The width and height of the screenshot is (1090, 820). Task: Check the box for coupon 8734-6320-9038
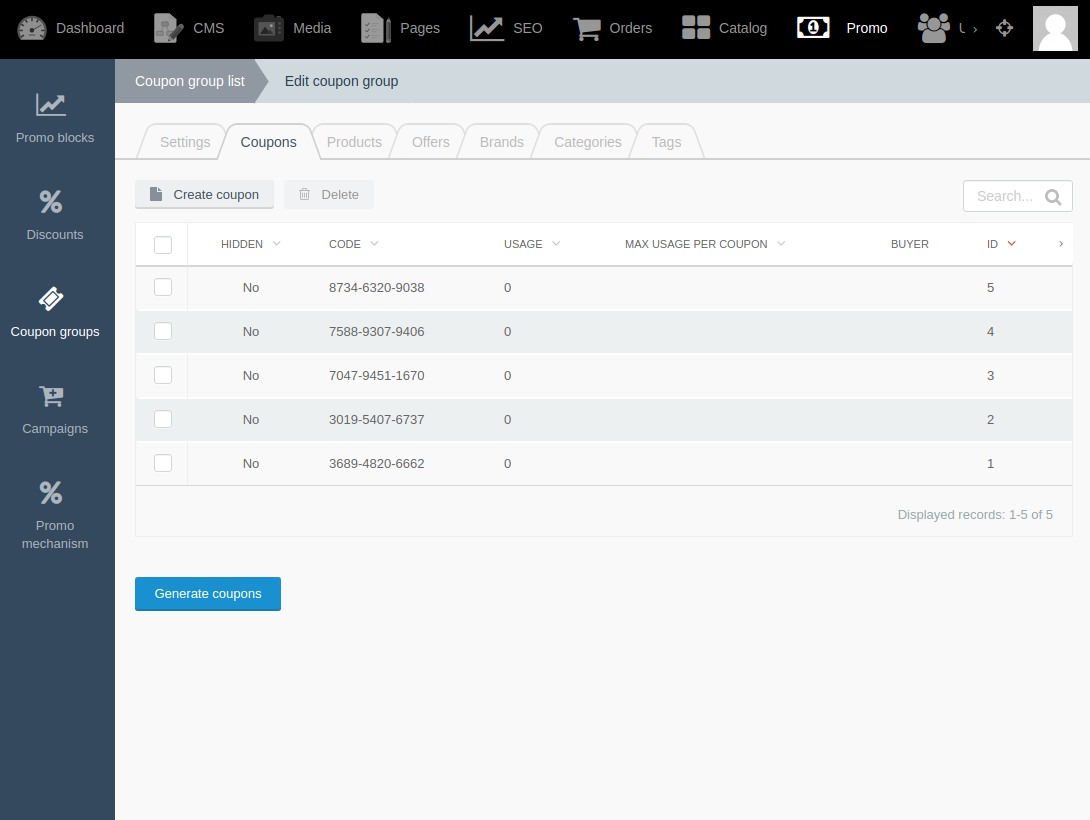163,287
